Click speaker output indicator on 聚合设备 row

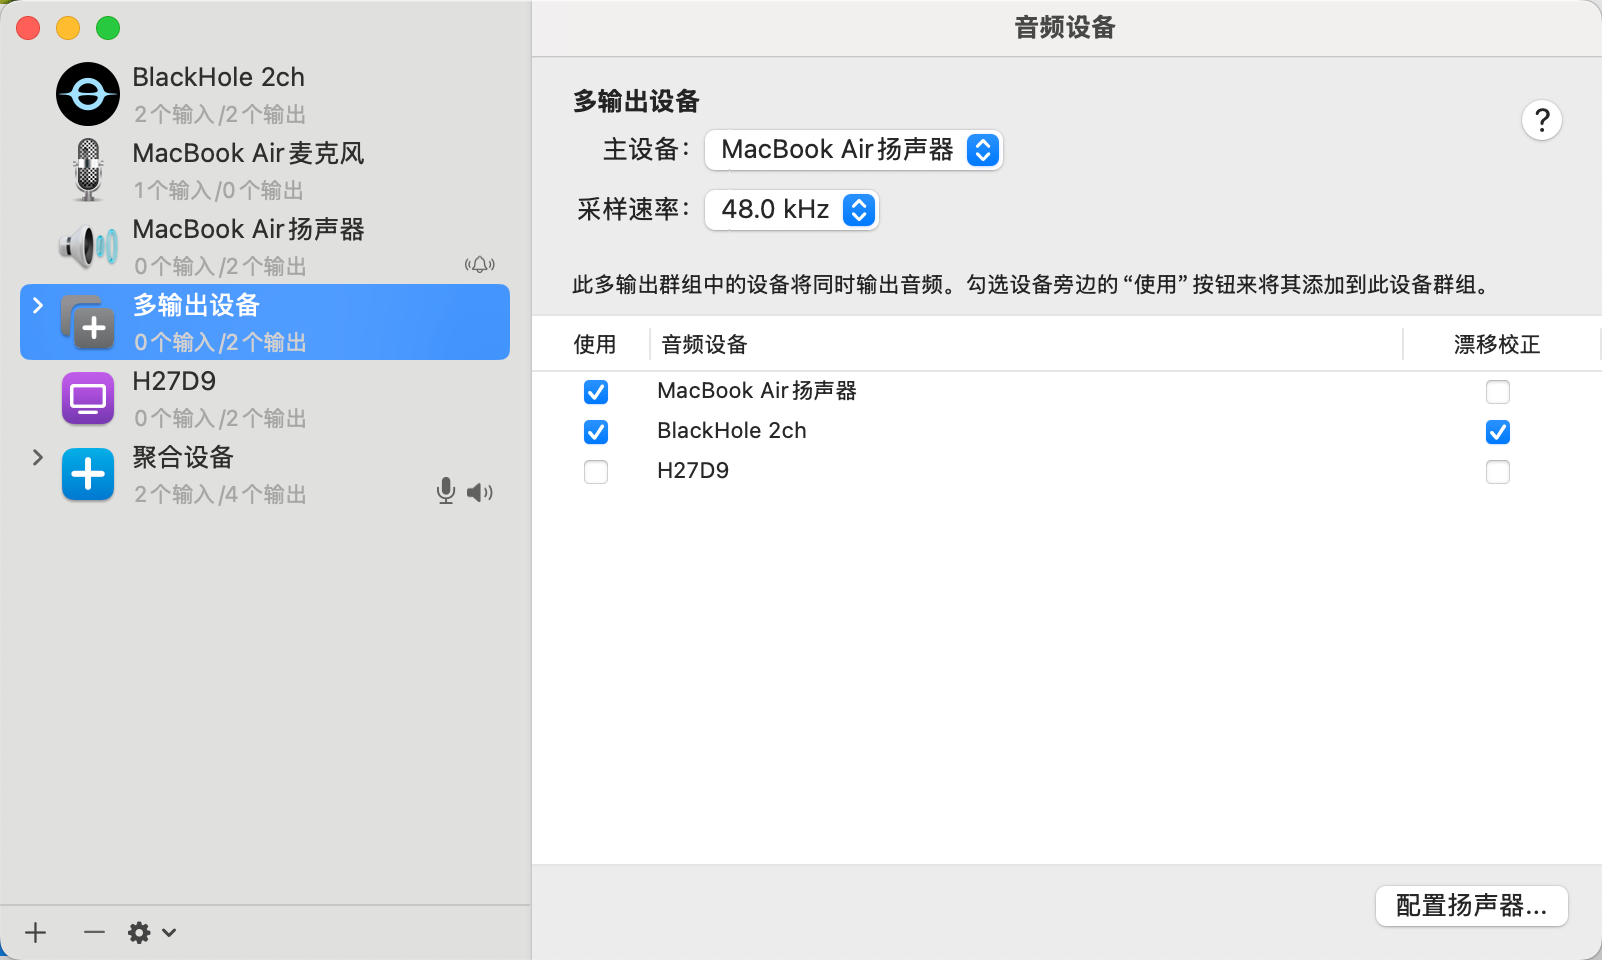tap(480, 492)
